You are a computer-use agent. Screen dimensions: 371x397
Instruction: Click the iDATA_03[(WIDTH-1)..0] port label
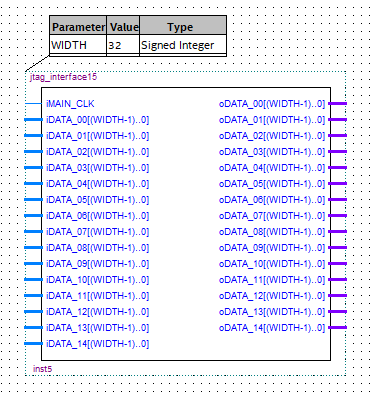[97, 168]
